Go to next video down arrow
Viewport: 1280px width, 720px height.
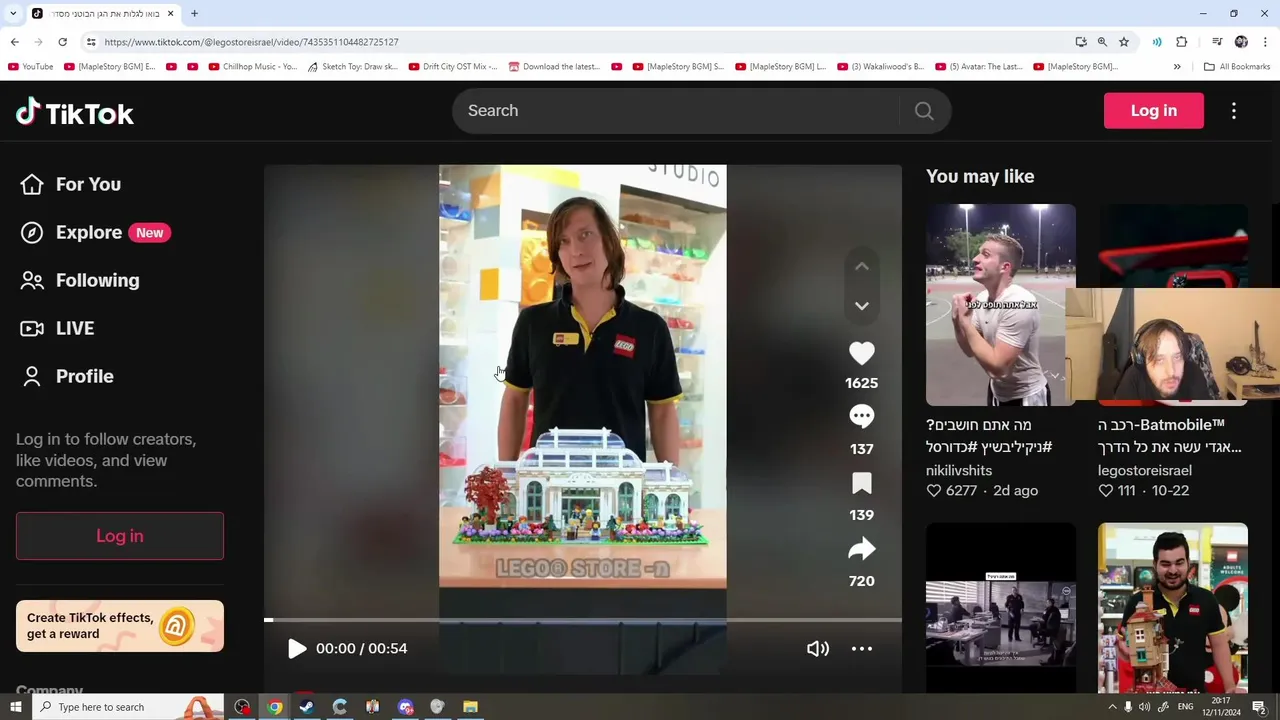[x=862, y=306]
